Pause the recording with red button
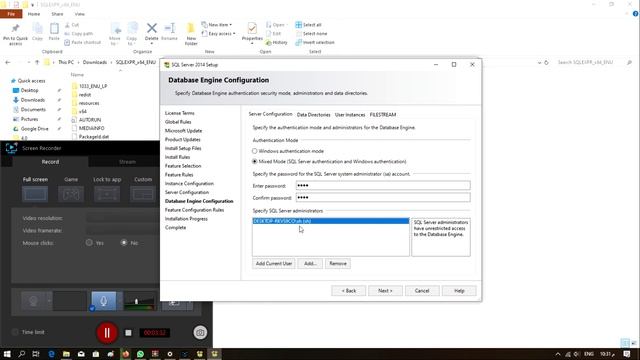Screen dimensions: 640x360 pos(107,333)
